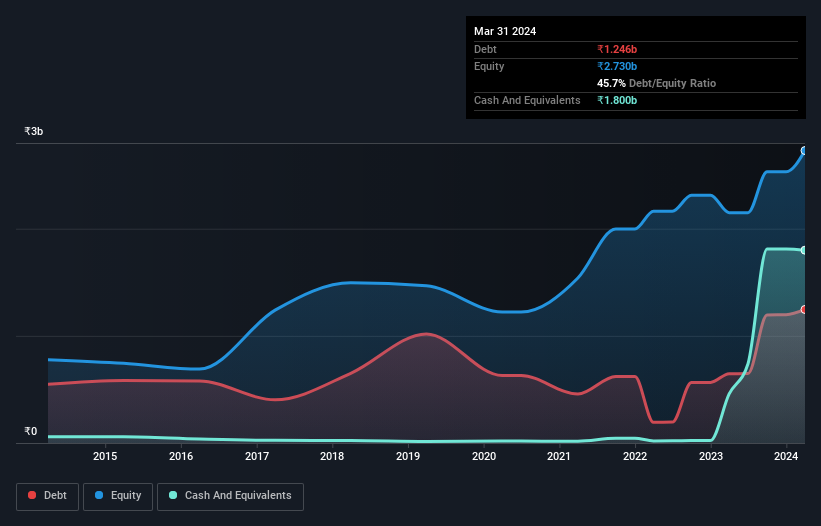
Task: Click the ₹2.730b equity value
Action: click(x=617, y=66)
